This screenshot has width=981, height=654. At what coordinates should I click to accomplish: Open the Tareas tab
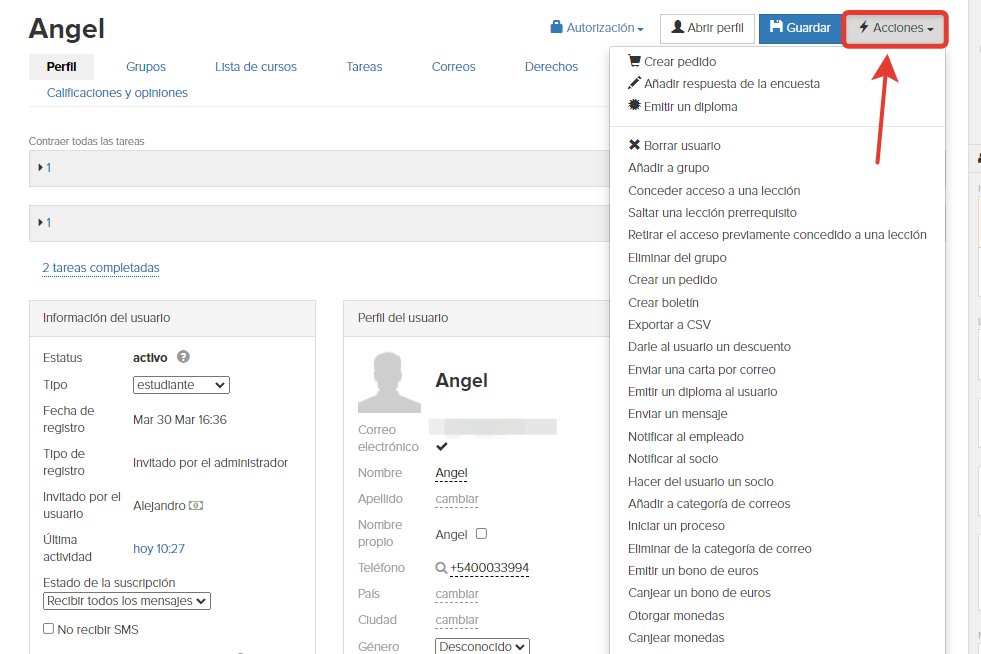[x=364, y=66]
